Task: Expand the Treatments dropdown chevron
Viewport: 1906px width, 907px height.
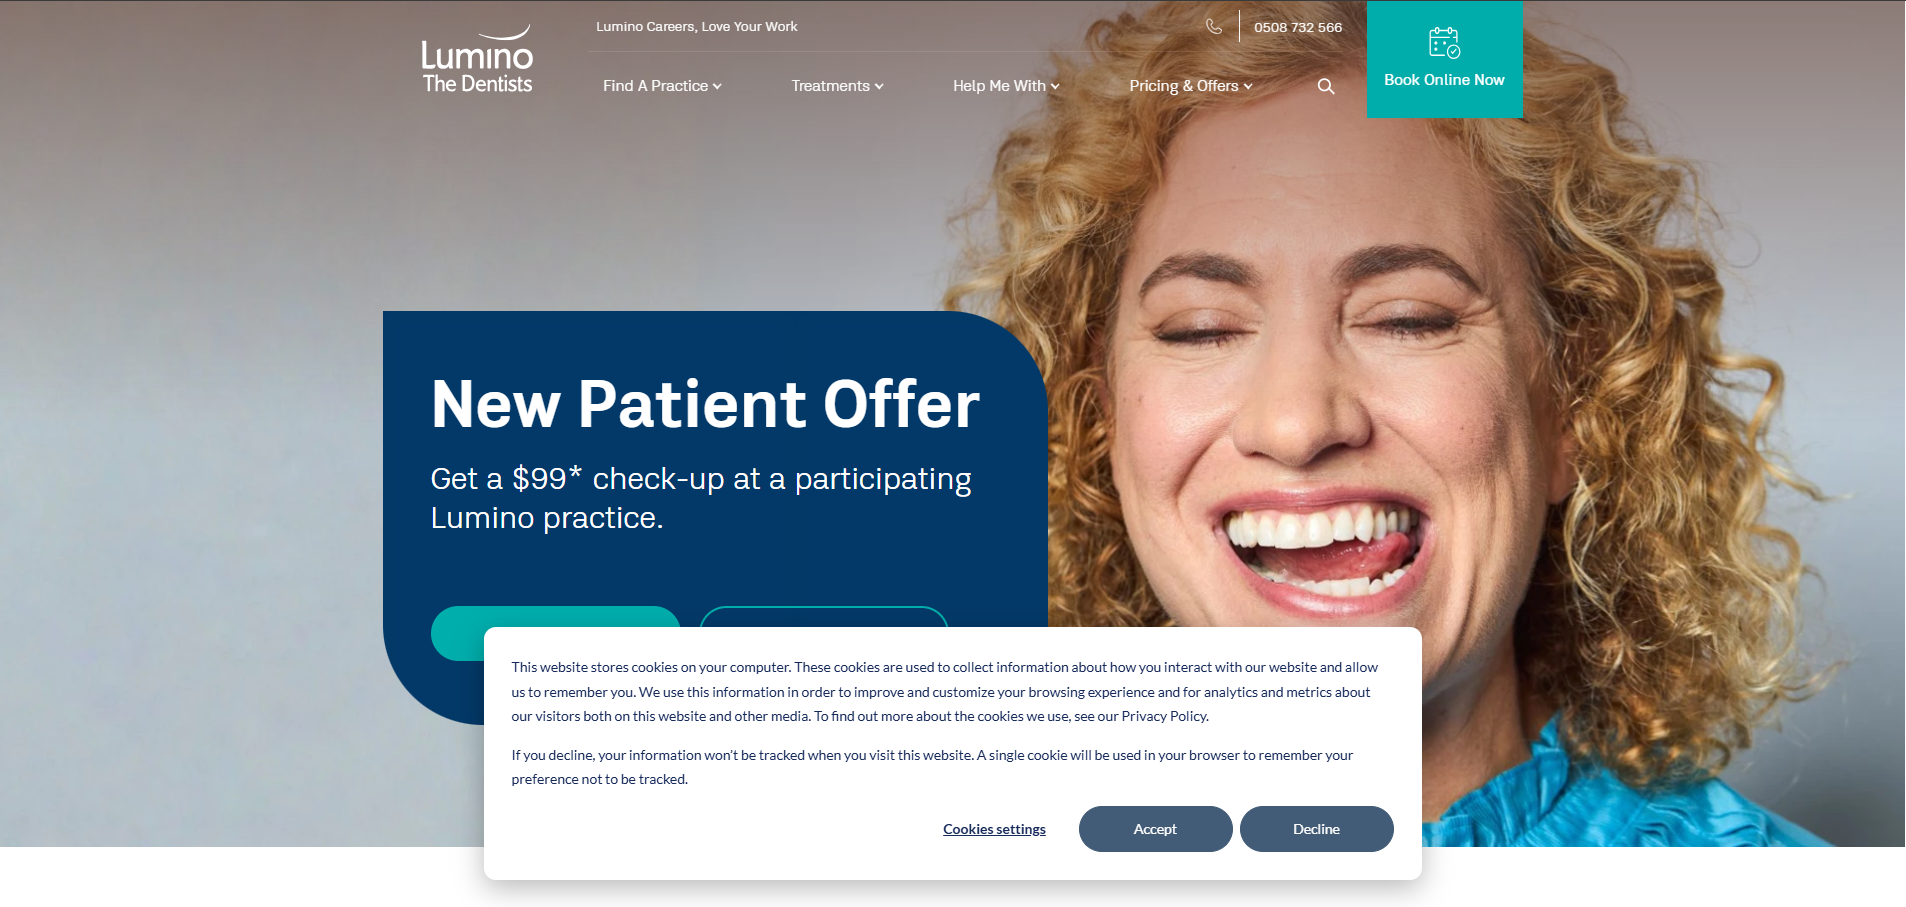Action: [x=879, y=87]
